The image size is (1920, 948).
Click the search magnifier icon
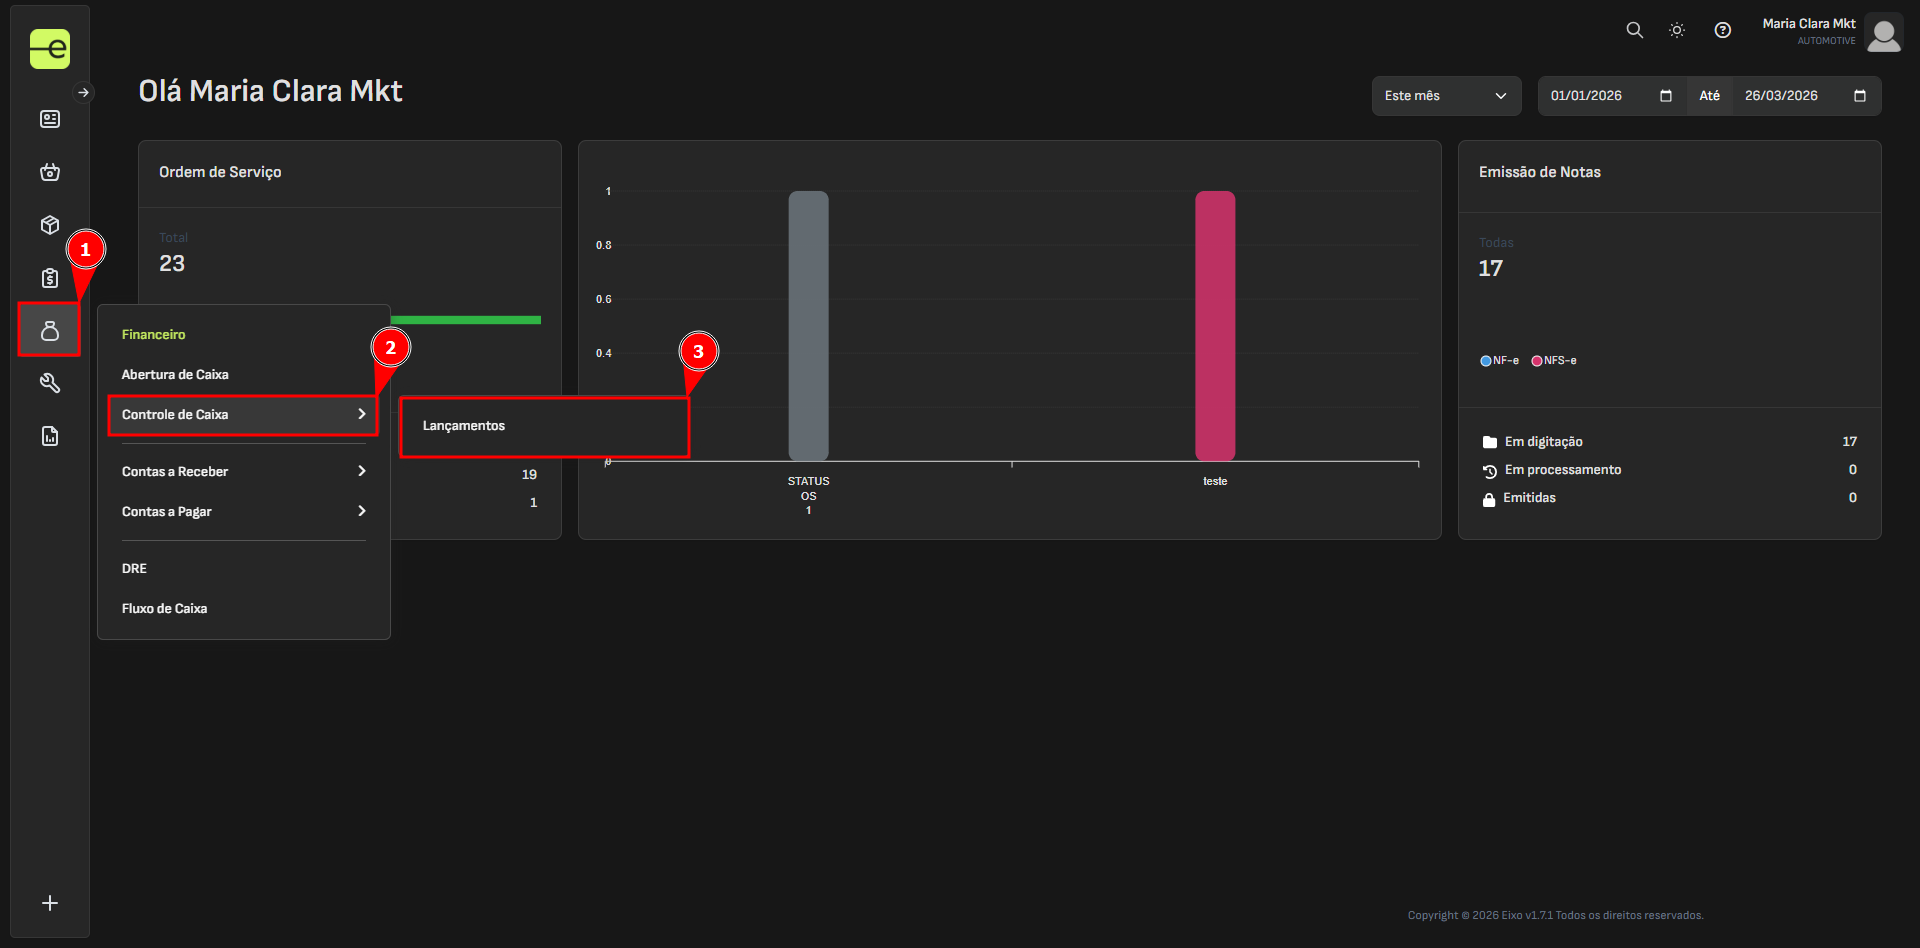point(1634,30)
